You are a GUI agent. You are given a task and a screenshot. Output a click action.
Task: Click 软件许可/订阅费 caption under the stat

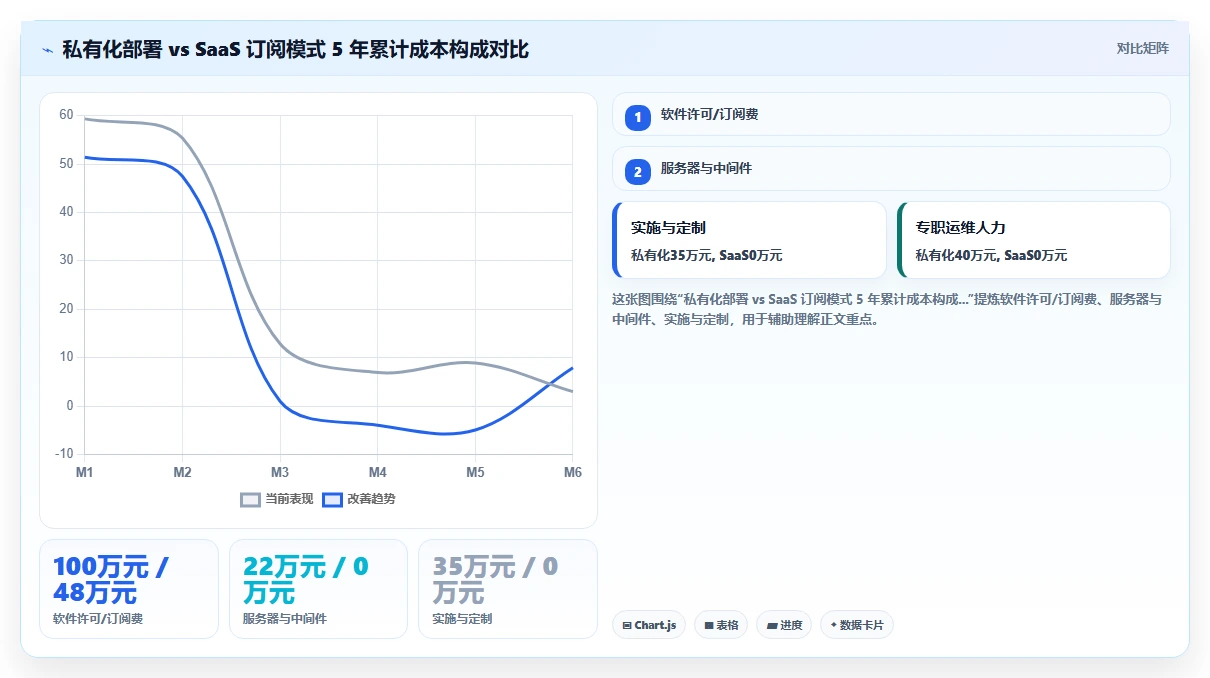[x=98, y=619]
